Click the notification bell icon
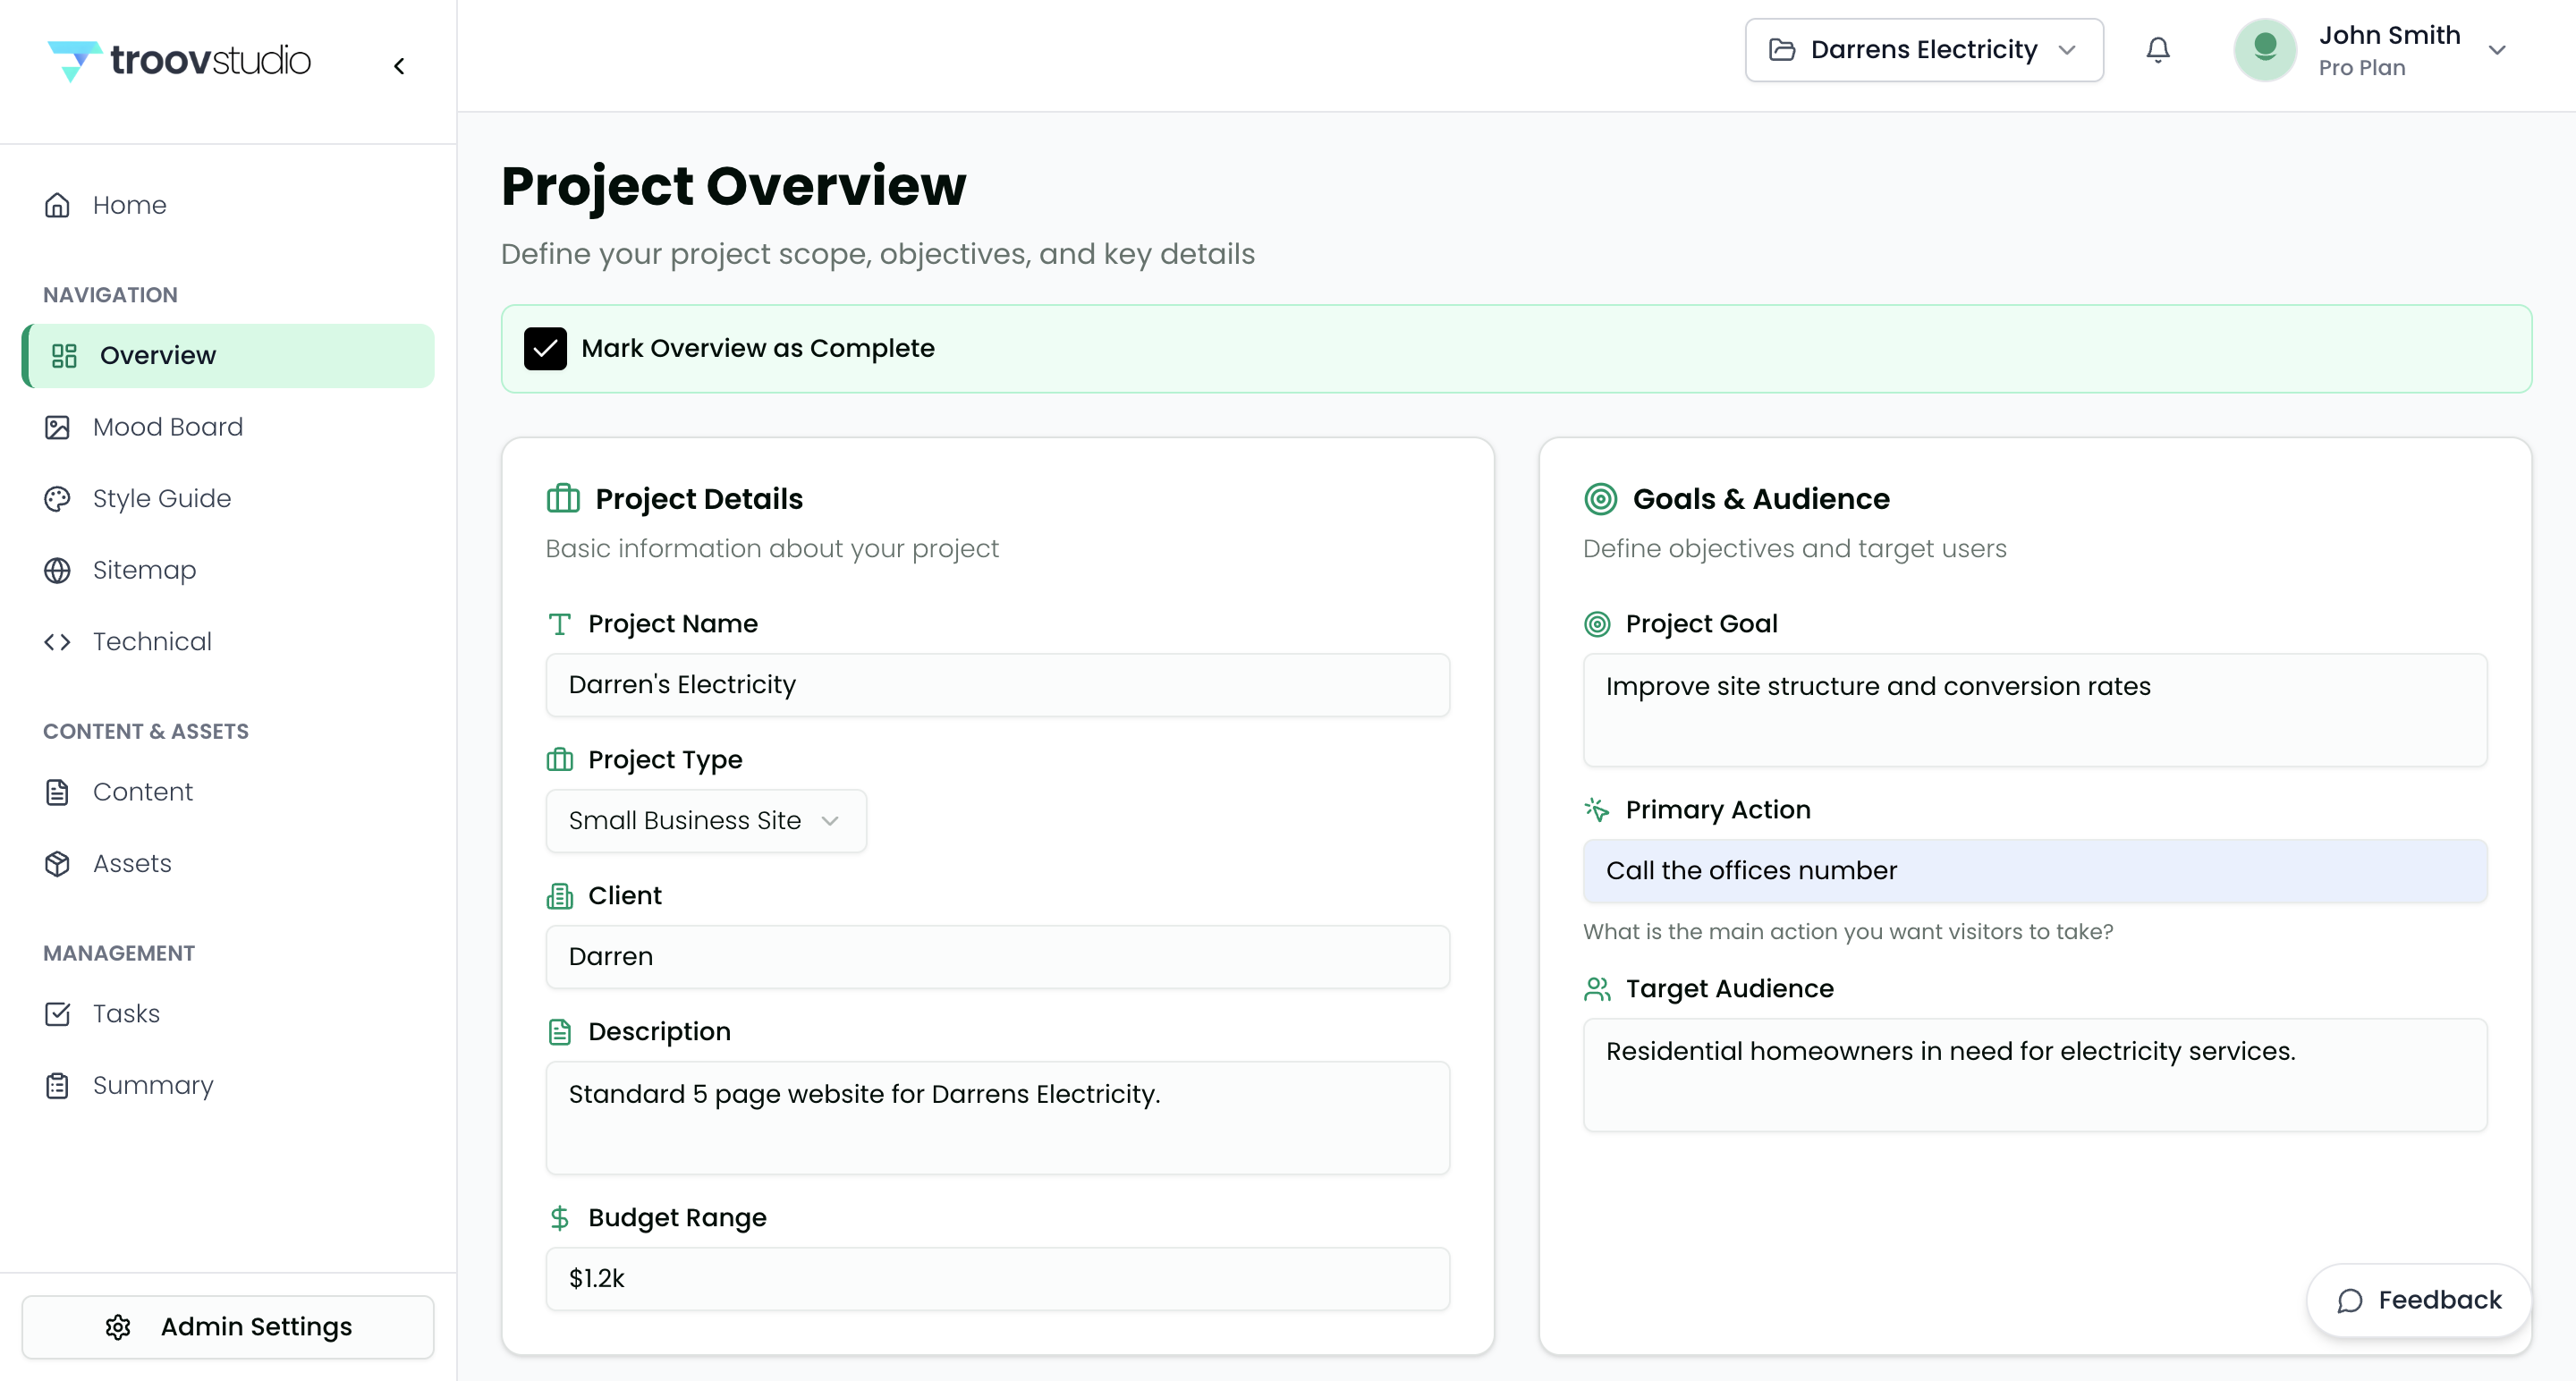 click(x=2157, y=50)
